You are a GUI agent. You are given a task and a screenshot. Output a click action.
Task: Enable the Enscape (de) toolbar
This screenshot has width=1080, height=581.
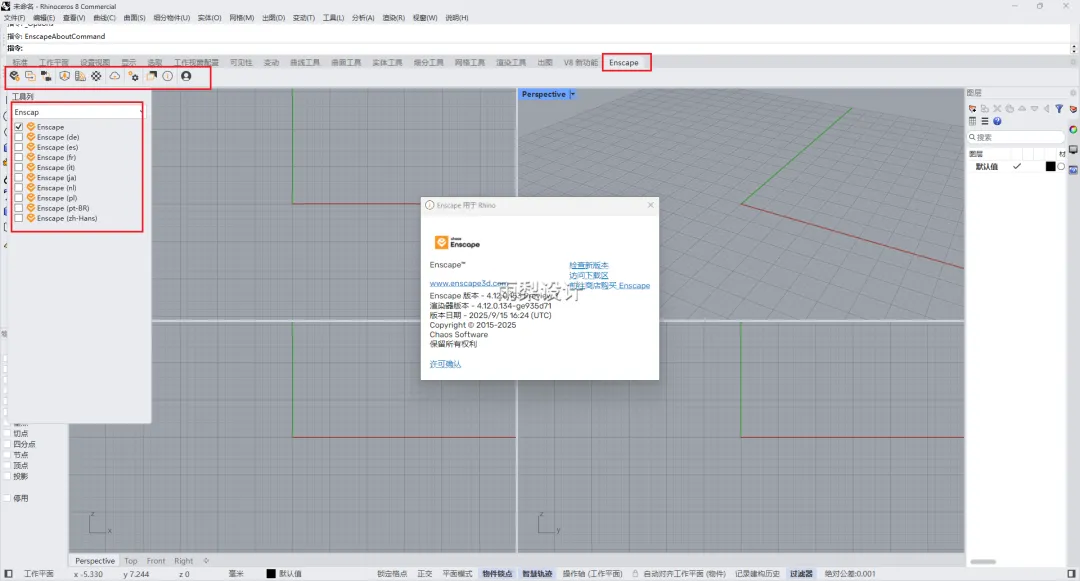19,137
